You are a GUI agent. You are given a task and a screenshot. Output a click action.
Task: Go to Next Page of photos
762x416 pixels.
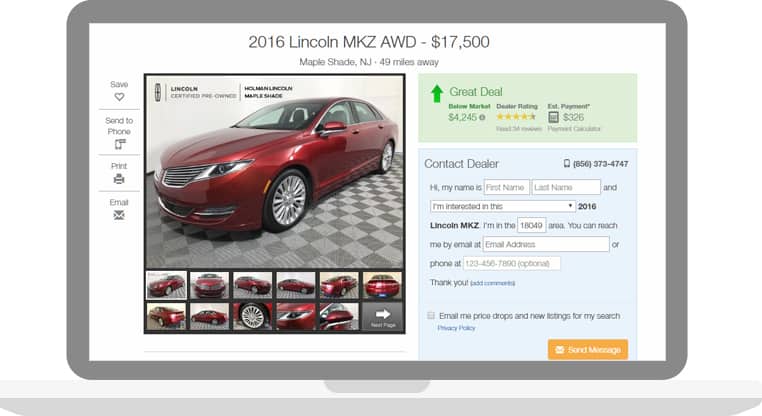(382, 317)
